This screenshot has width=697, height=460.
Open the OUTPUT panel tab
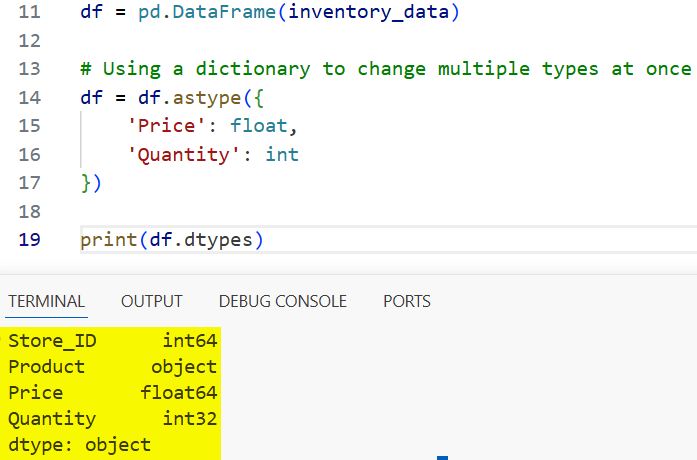tap(152, 301)
